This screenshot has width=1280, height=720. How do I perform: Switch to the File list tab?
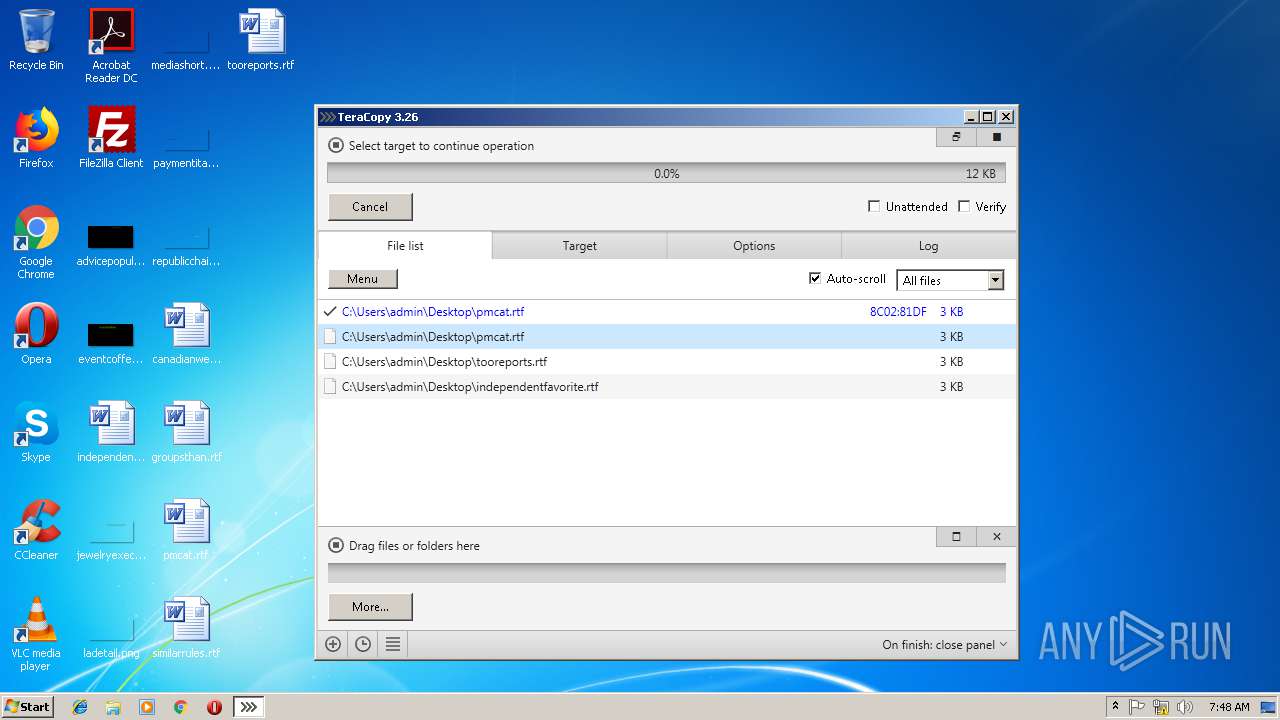click(x=405, y=246)
